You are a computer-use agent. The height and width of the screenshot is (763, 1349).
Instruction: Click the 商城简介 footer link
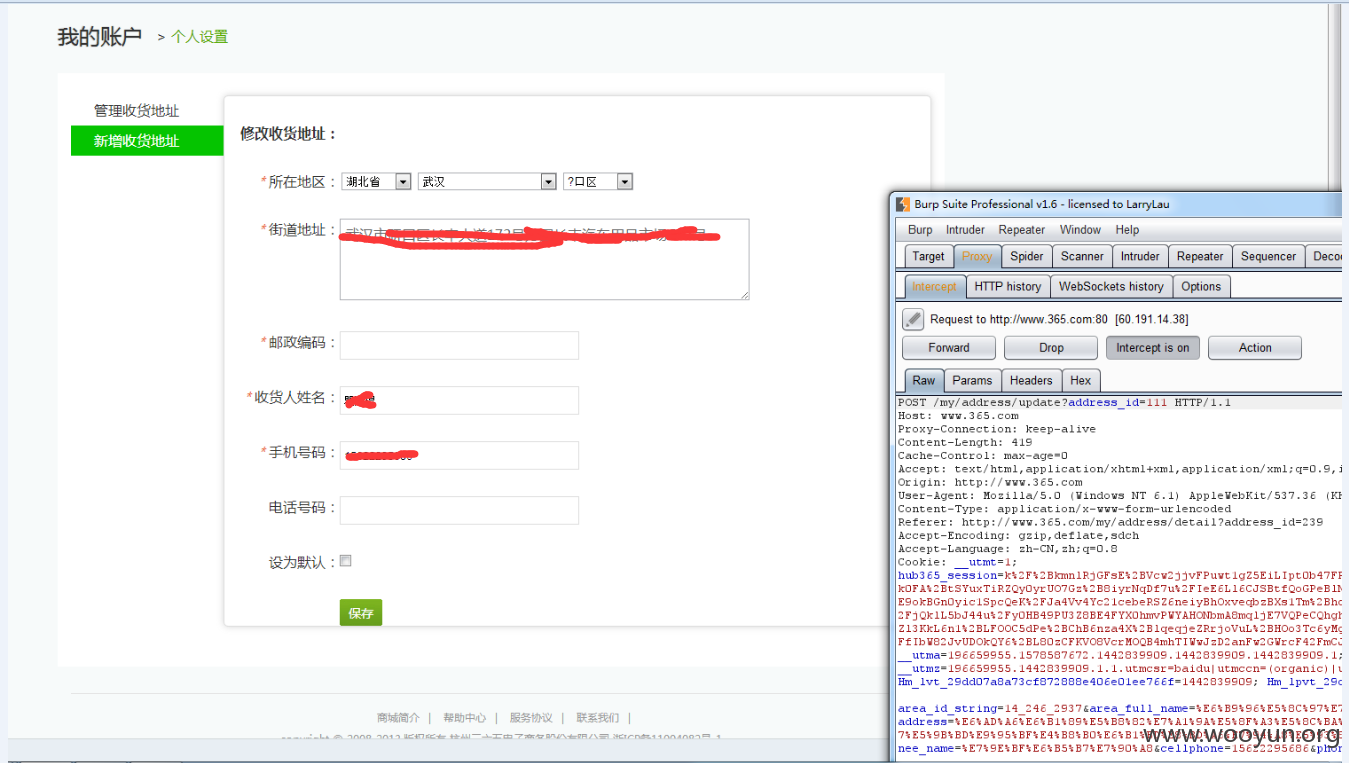coord(398,717)
